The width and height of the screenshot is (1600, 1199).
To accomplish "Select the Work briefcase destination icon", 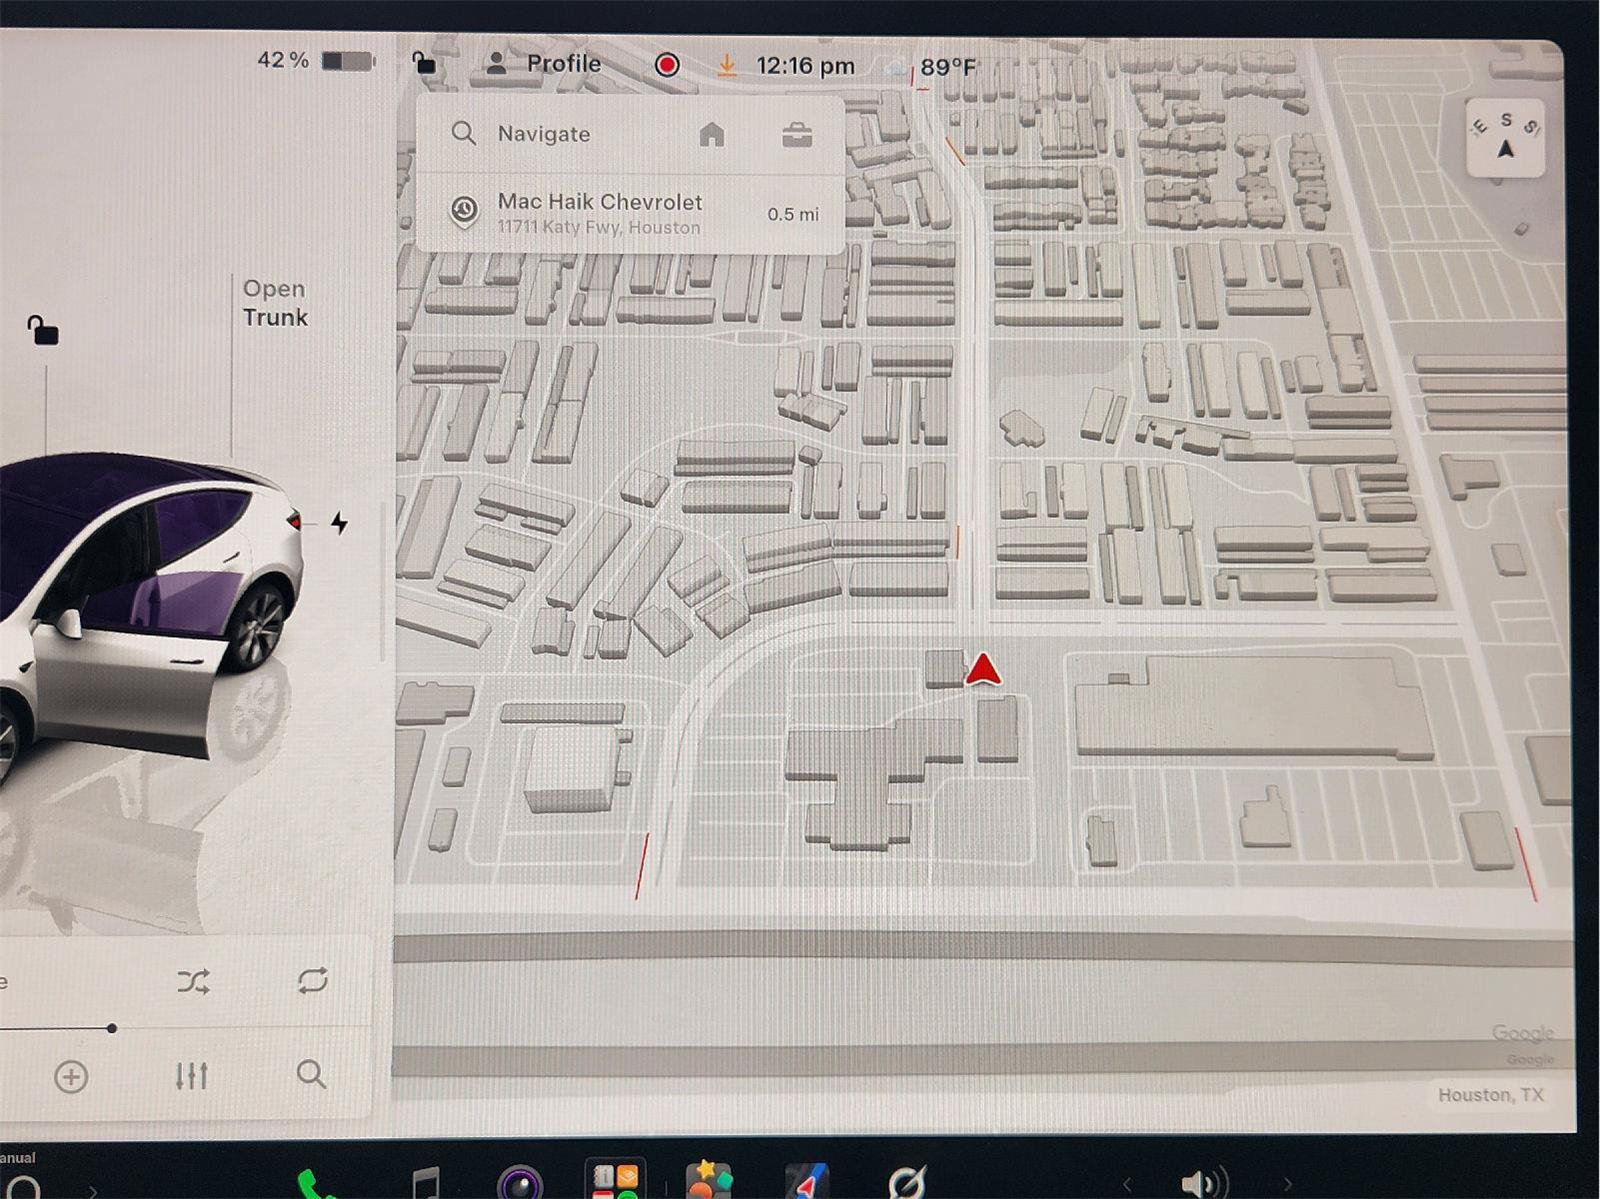I will (797, 135).
